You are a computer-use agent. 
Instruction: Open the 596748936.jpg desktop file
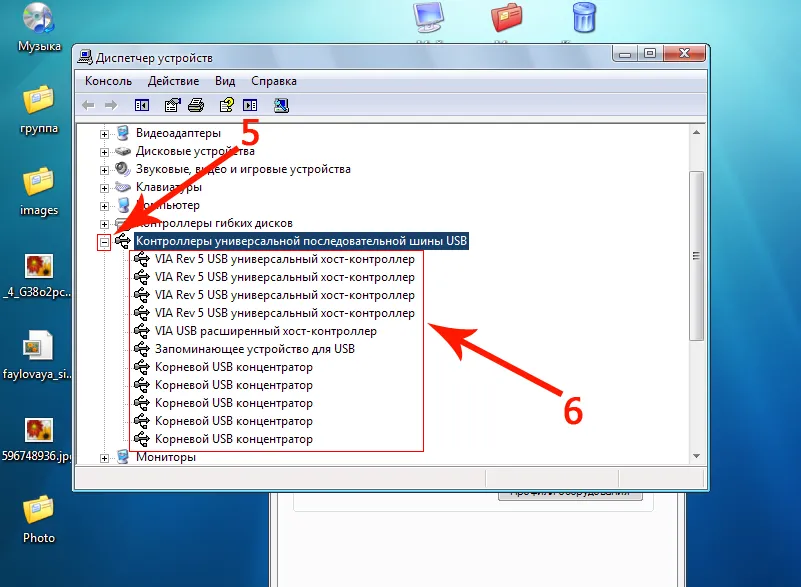(38, 439)
